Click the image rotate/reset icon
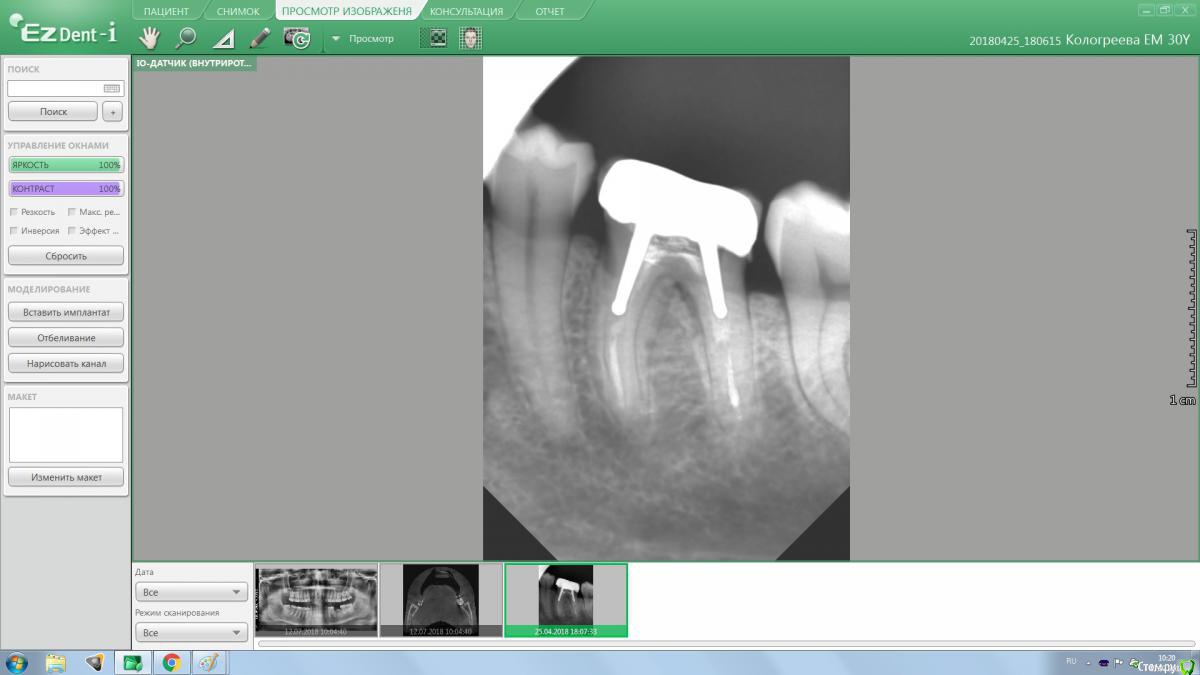Image resolution: width=1200 pixels, height=675 pixels. click(297, 38)
